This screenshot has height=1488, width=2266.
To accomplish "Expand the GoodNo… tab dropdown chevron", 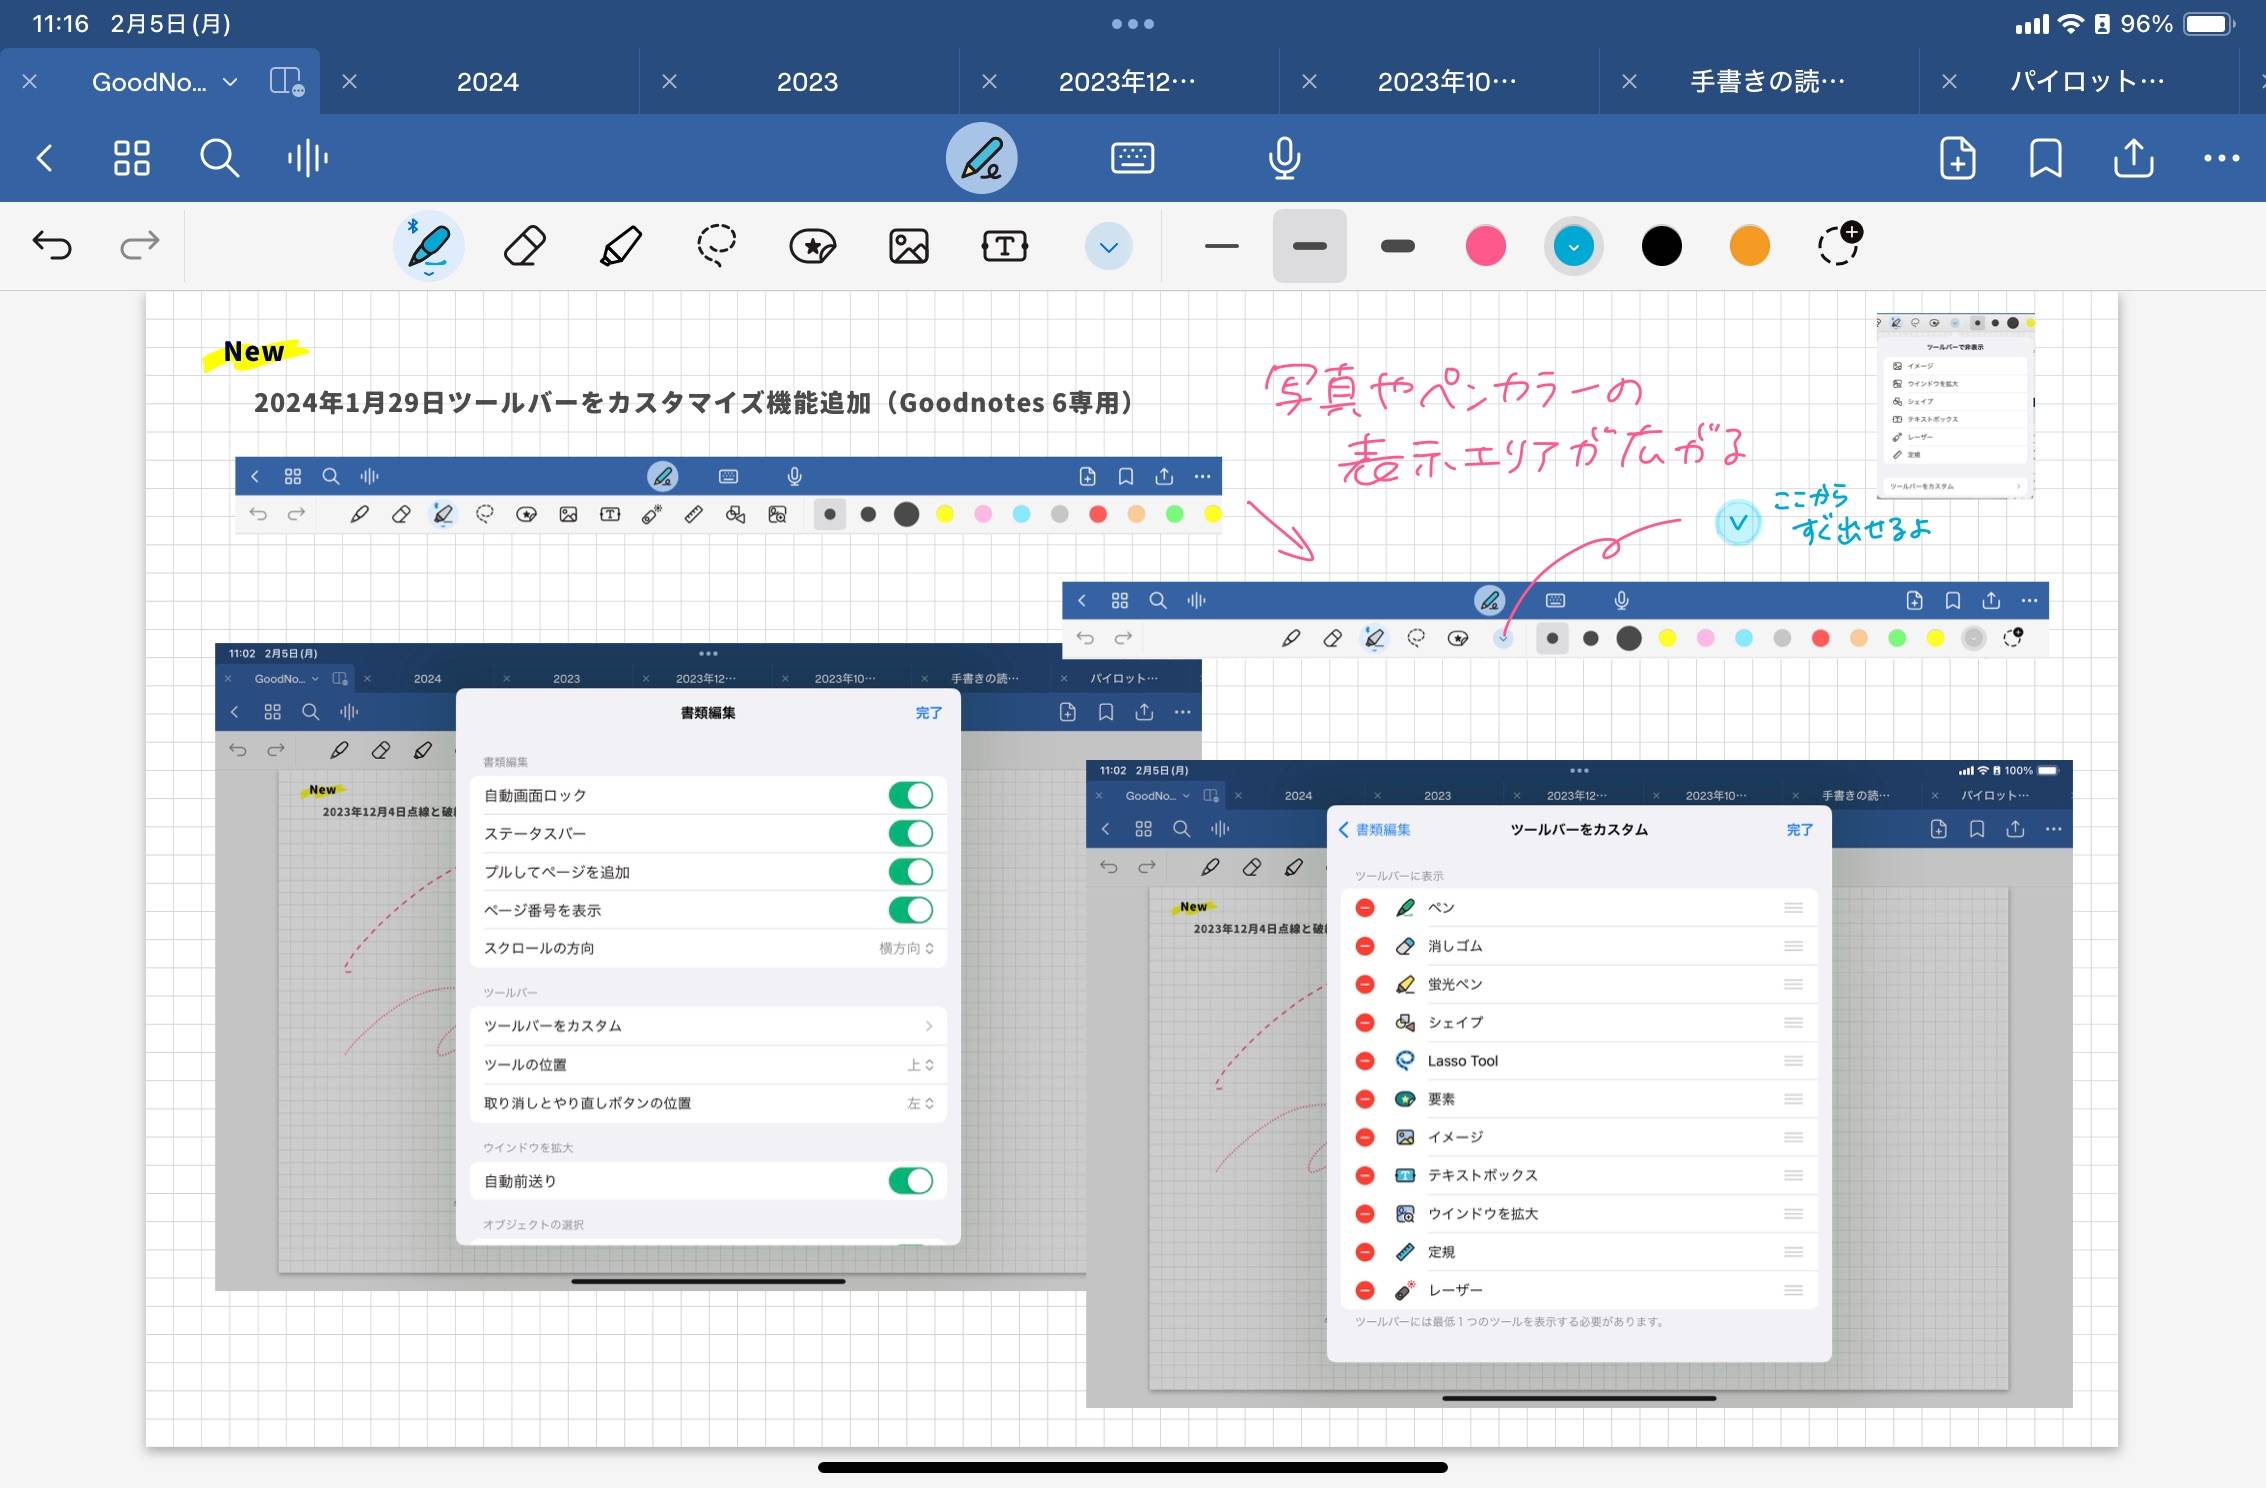I will pos(230,82).
